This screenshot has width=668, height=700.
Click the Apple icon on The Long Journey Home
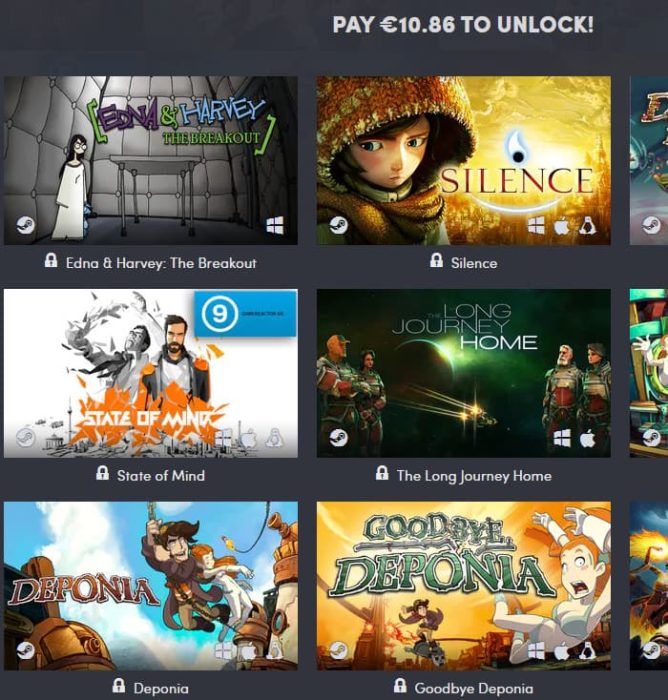point(588,438)
